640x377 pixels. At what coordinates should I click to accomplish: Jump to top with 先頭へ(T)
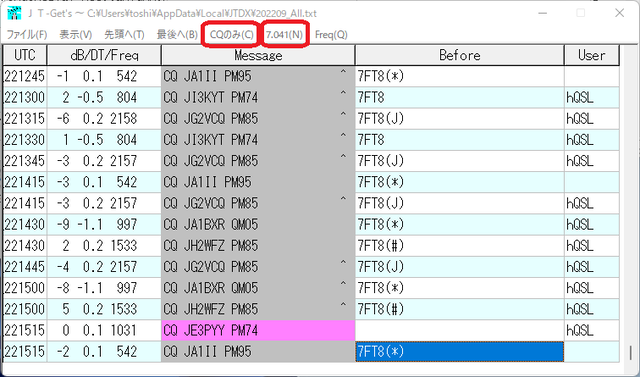(124, 35)
